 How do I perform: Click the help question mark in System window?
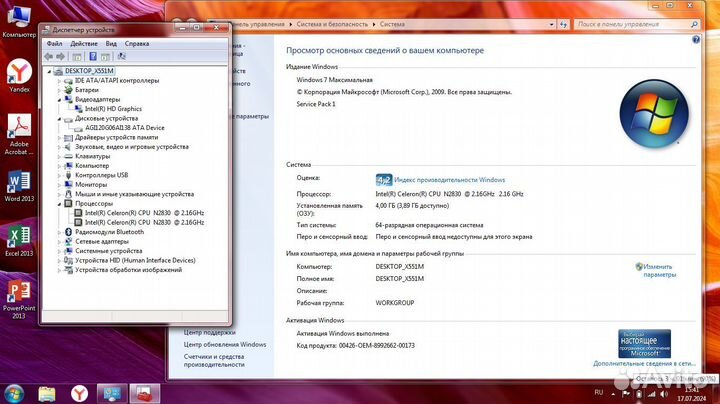(696, 40)
